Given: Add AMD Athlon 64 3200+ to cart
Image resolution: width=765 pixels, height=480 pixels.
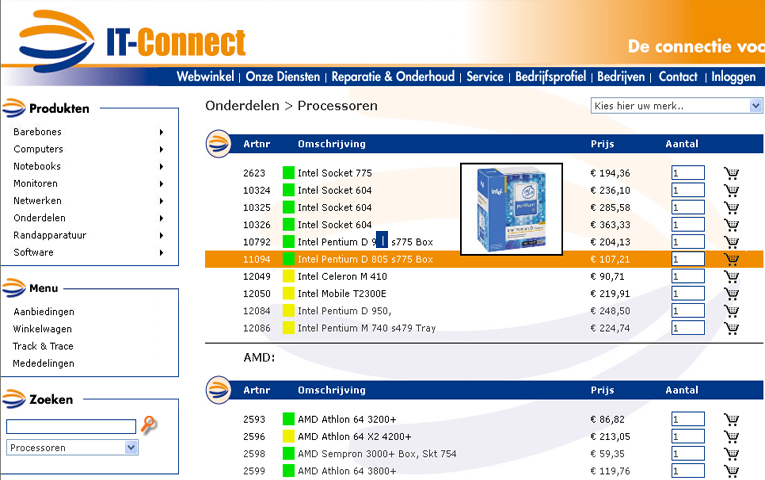Looking at the screenshot, I should coord(731,420).
